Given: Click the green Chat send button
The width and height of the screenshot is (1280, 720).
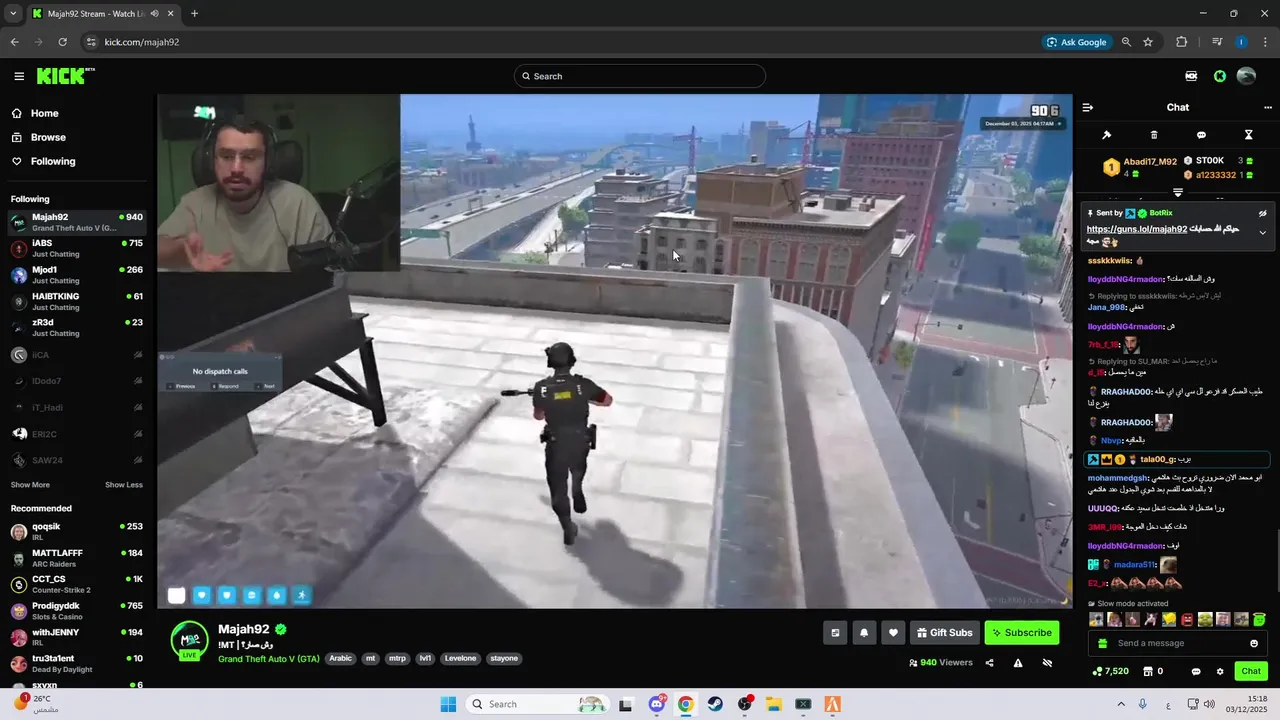Looking at the screenshot, I should [1250, 671].
